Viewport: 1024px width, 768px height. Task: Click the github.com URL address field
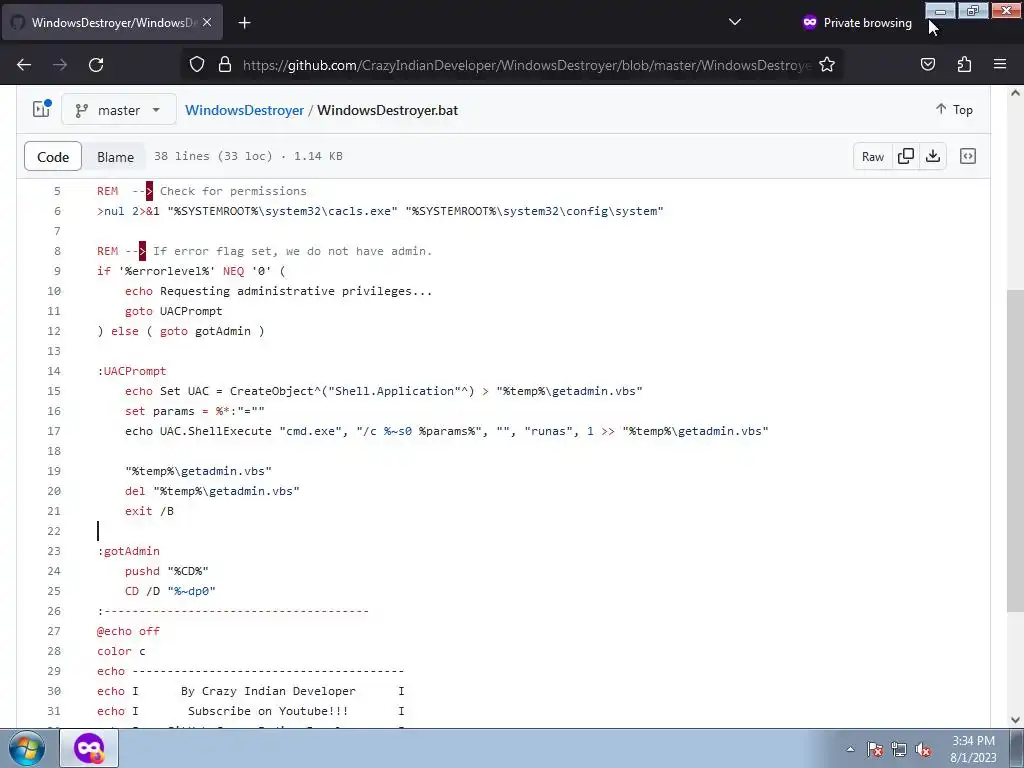coord(526,65)
